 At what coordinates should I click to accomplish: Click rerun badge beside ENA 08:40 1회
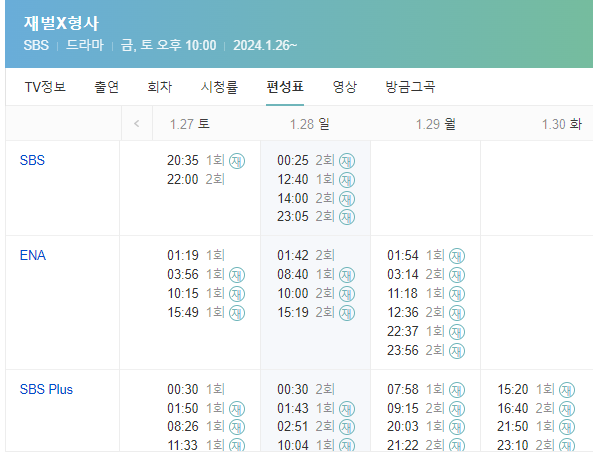[346, 275]
